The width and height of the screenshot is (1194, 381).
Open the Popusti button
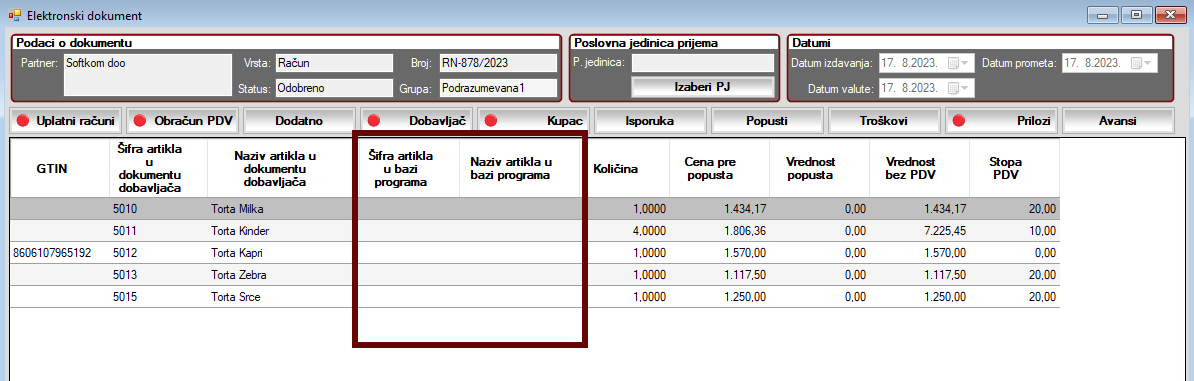click(768, 120)
